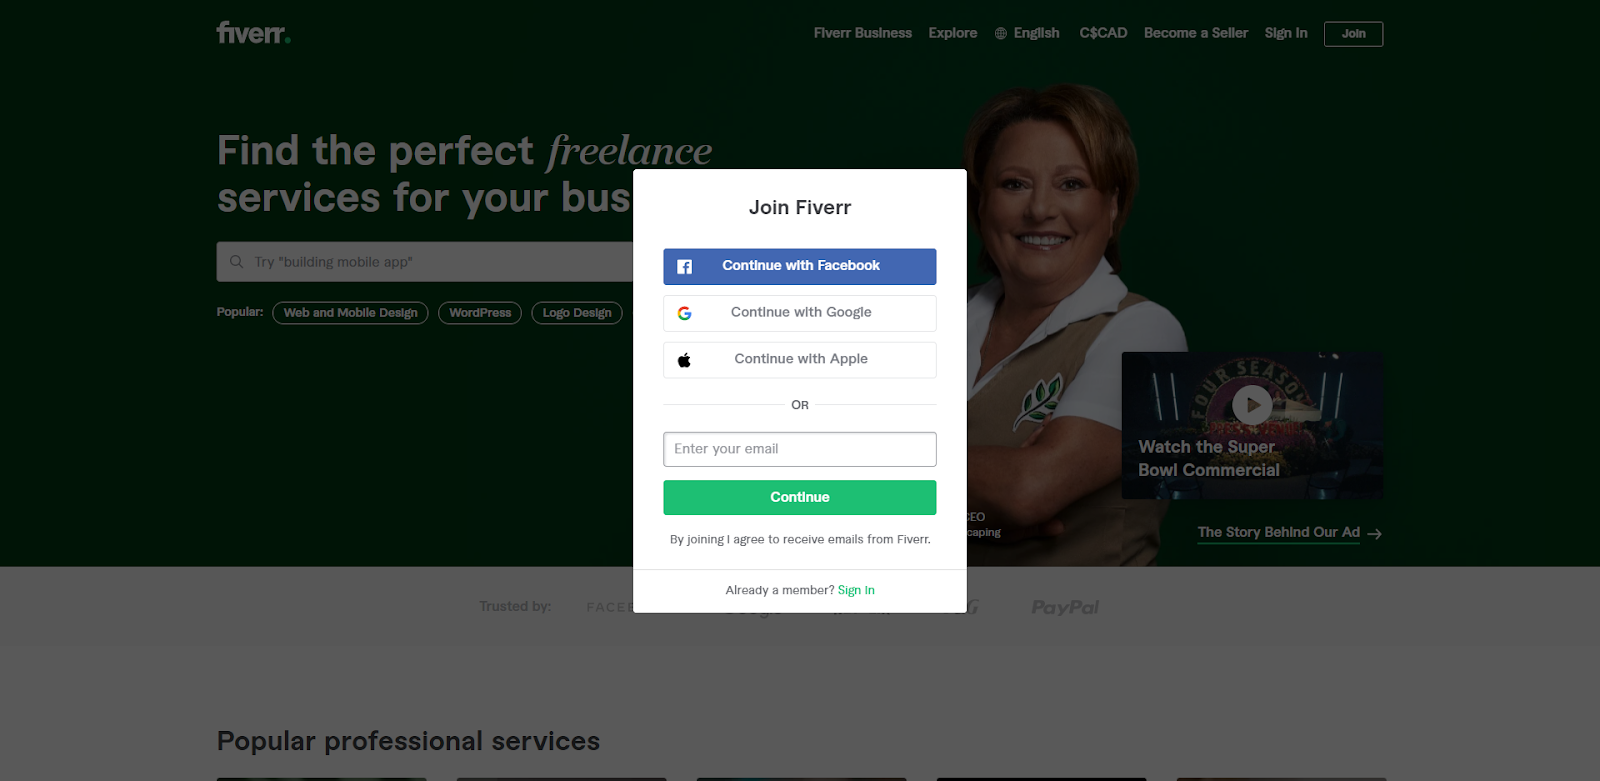The width and height of the screenshot is (1600, 781).
Task: Select Web and Mobile Design tag
Action: point(351,313)
